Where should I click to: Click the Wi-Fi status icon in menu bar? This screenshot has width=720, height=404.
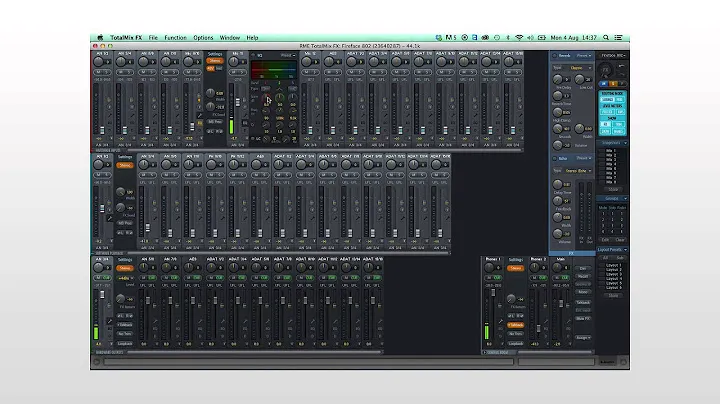click(518, 37)
